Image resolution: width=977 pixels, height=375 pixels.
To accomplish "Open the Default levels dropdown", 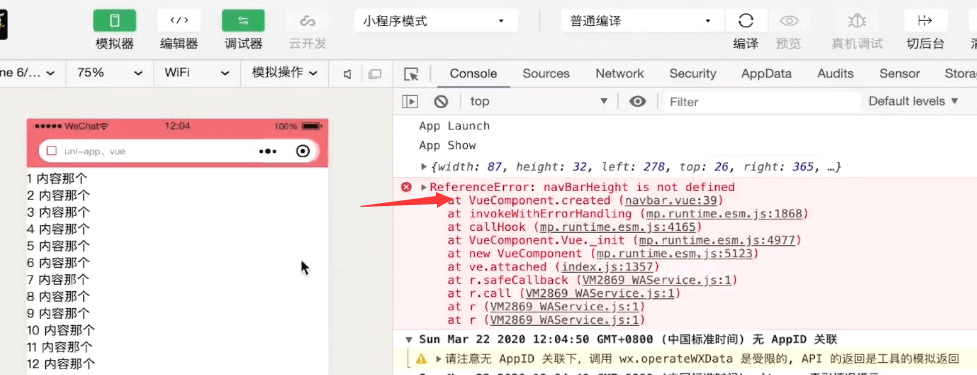I will 913,101.
